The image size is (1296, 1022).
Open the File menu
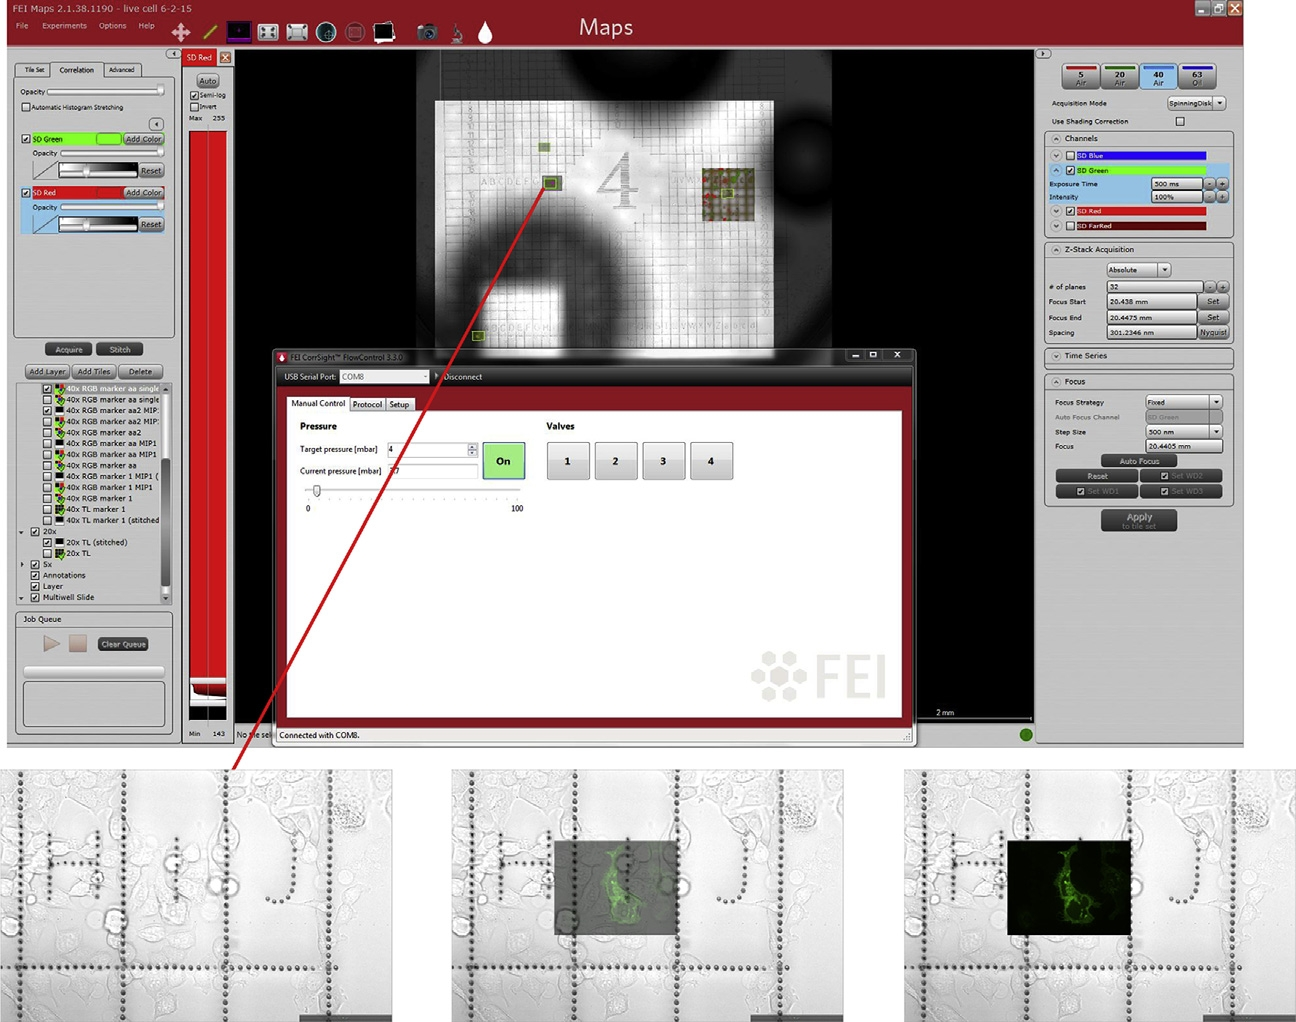pos(22,26)
